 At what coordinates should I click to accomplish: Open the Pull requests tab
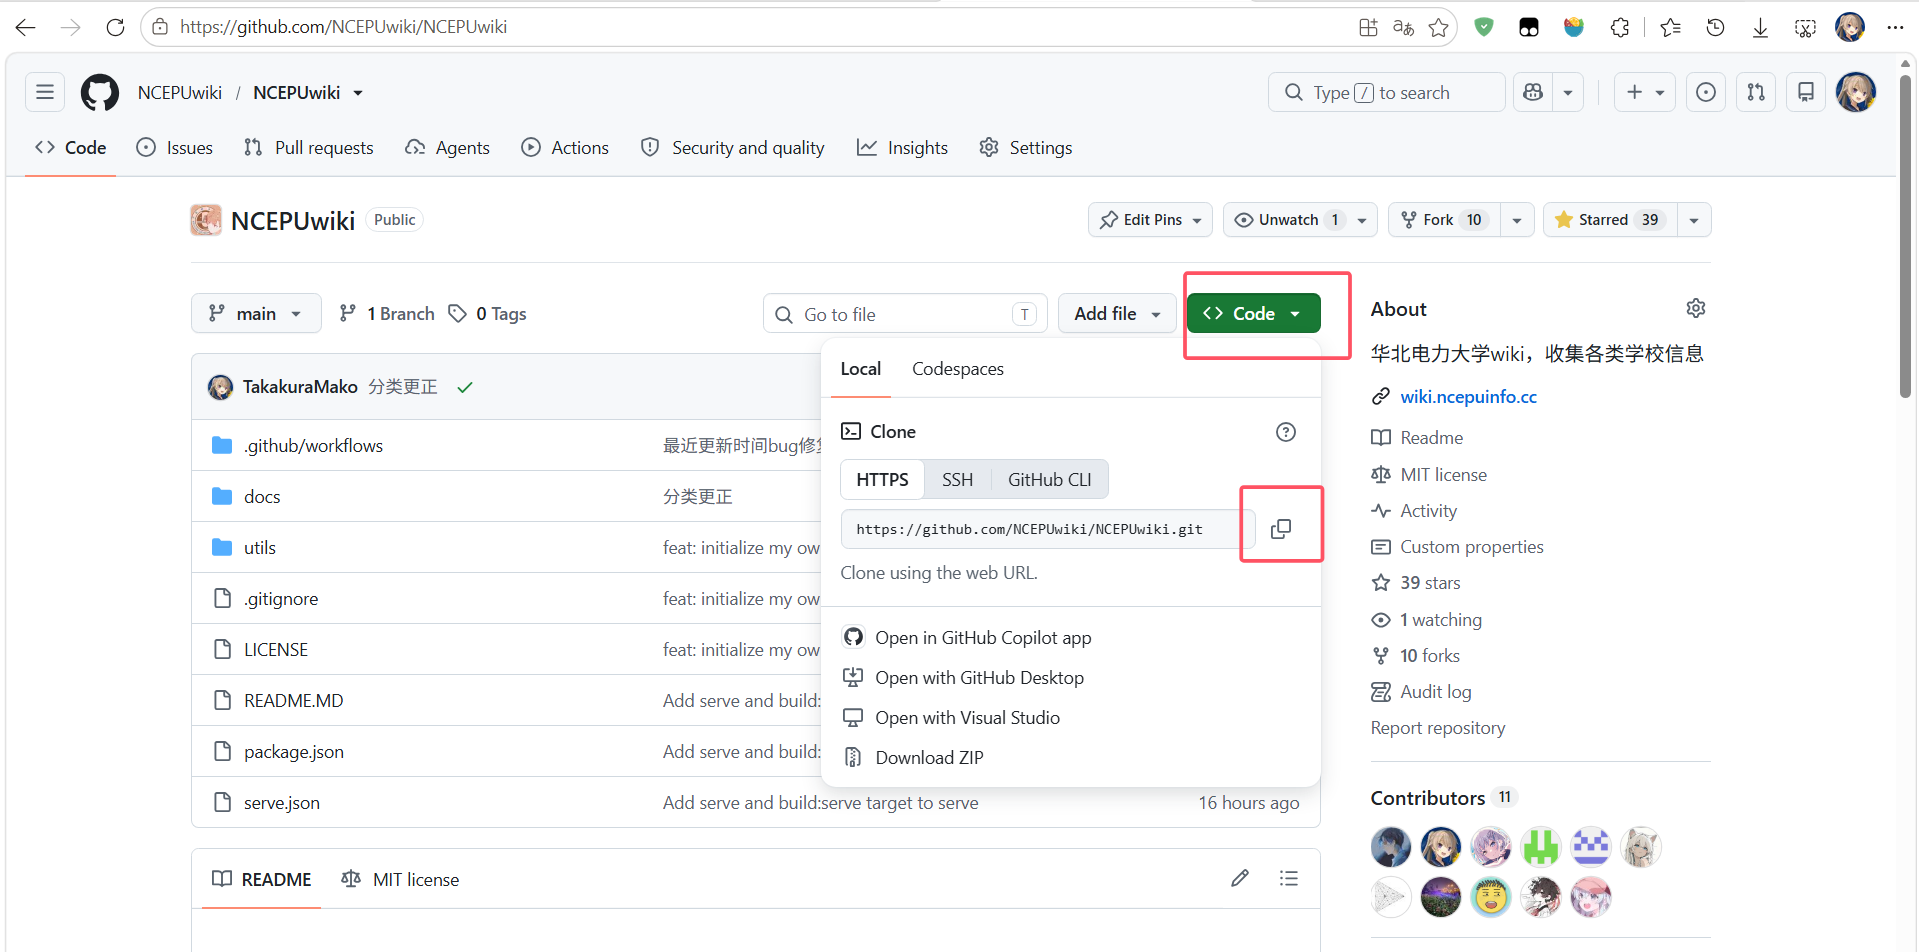pos(309,148)
